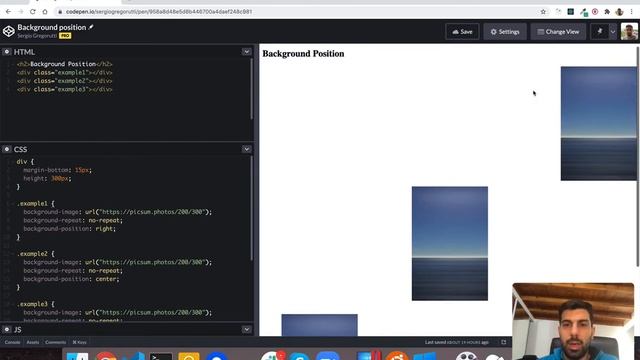
Task: Open the Comments panel
Action: [x=56, y=342]
